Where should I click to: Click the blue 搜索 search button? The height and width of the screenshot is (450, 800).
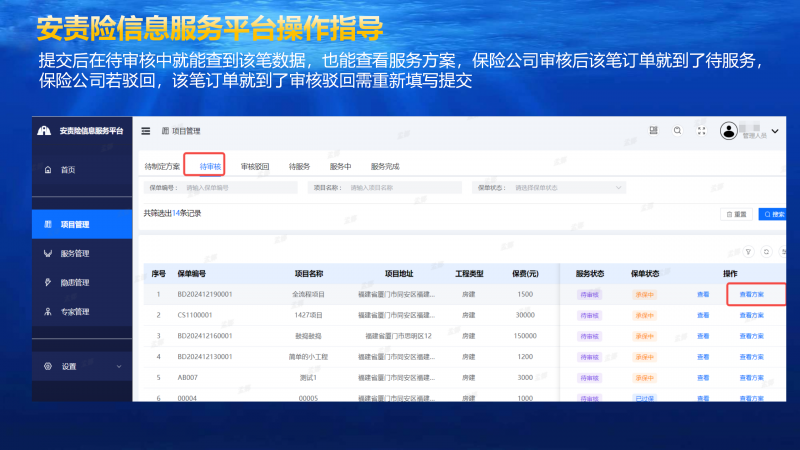coord(772,214)
